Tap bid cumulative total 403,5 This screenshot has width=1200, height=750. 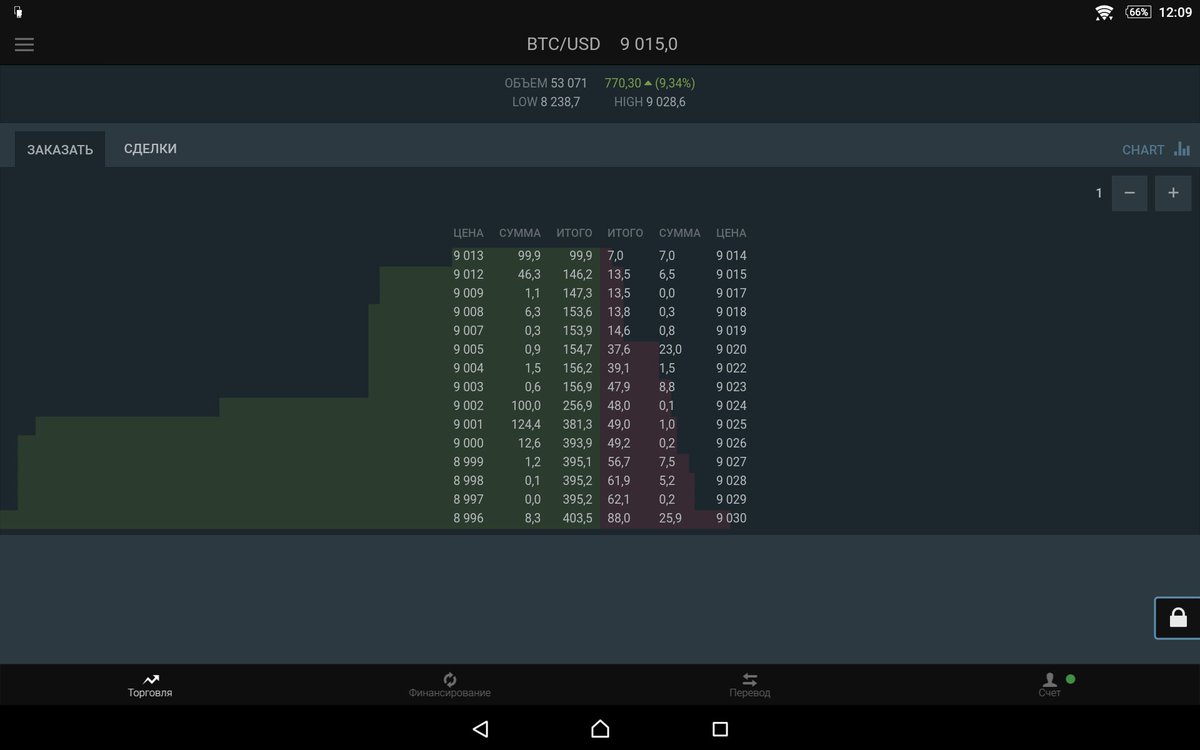pos(577,518)
